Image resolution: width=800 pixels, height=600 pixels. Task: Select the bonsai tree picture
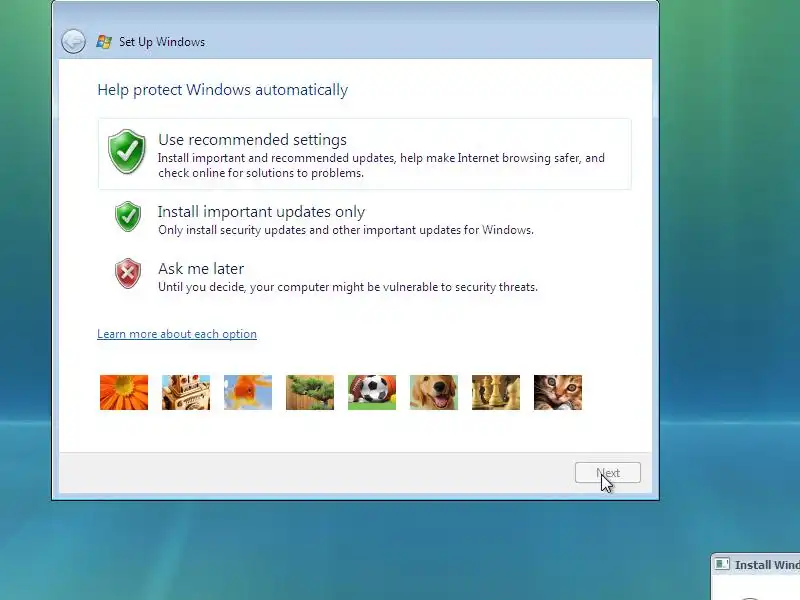click(310, 392)
